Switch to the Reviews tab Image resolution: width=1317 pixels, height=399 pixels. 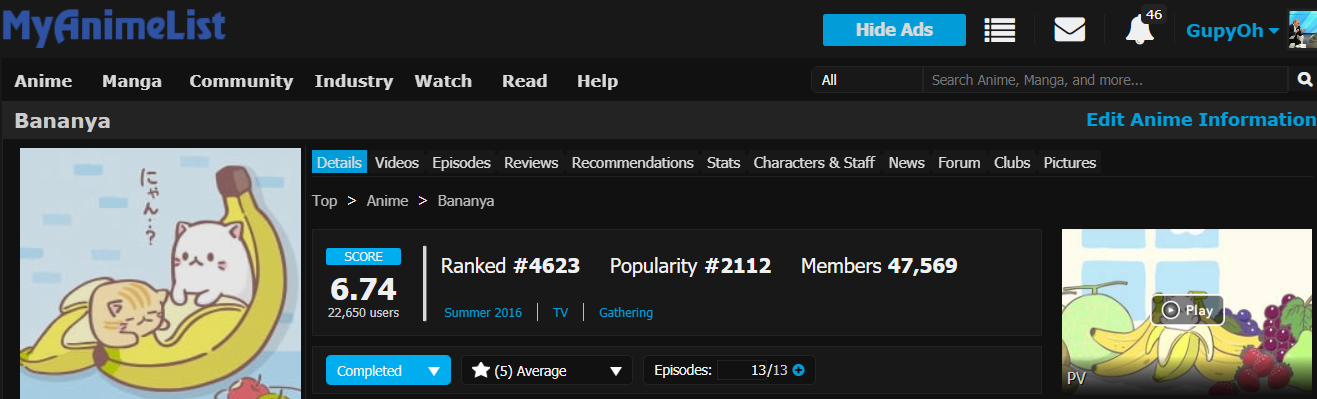tap(531, 162)
